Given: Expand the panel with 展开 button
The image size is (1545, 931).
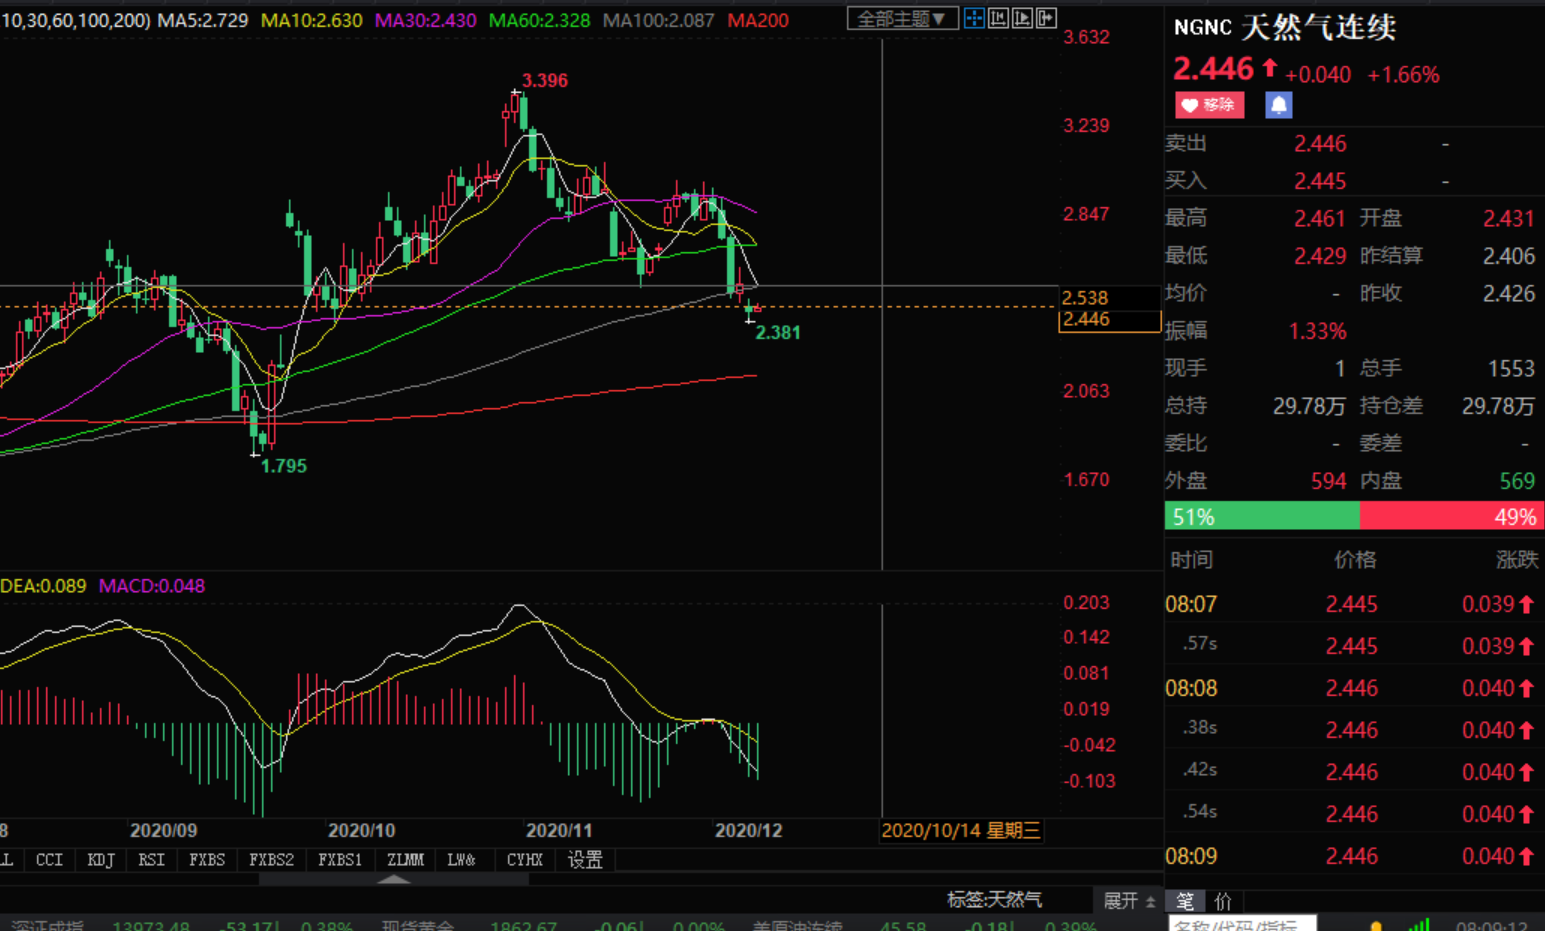Looking at the screenshot, I should coord(1128,901).
